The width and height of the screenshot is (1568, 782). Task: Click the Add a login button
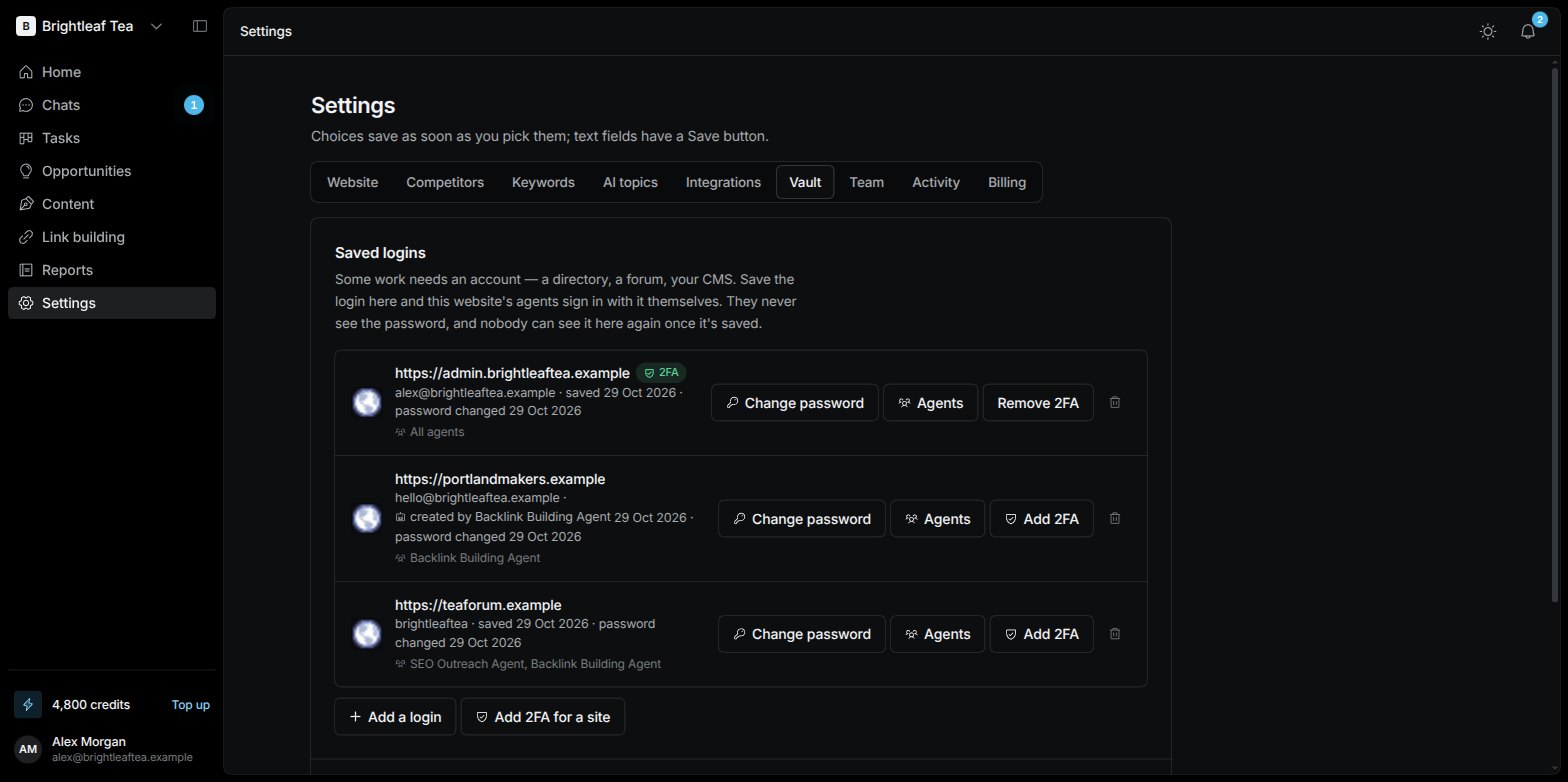pyautogui.click(x=395, y=717)
